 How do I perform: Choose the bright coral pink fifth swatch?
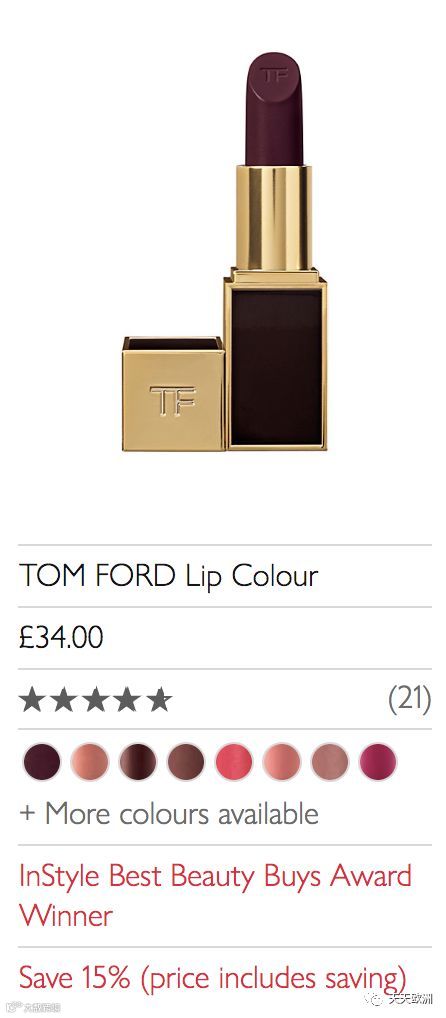click(x=234, y=762)
